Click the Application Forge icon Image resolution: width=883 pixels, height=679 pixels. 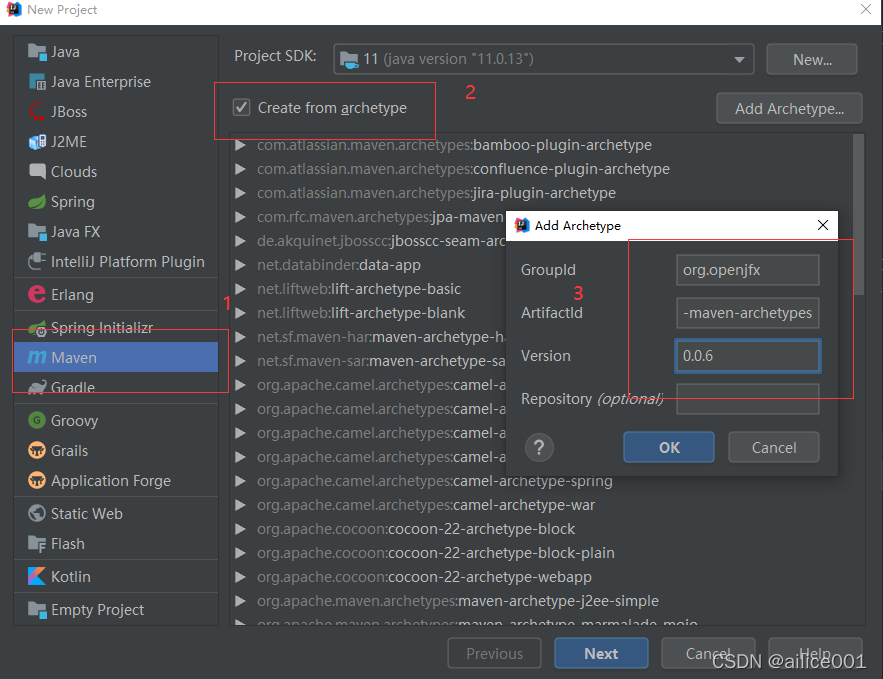pos(37,480)
